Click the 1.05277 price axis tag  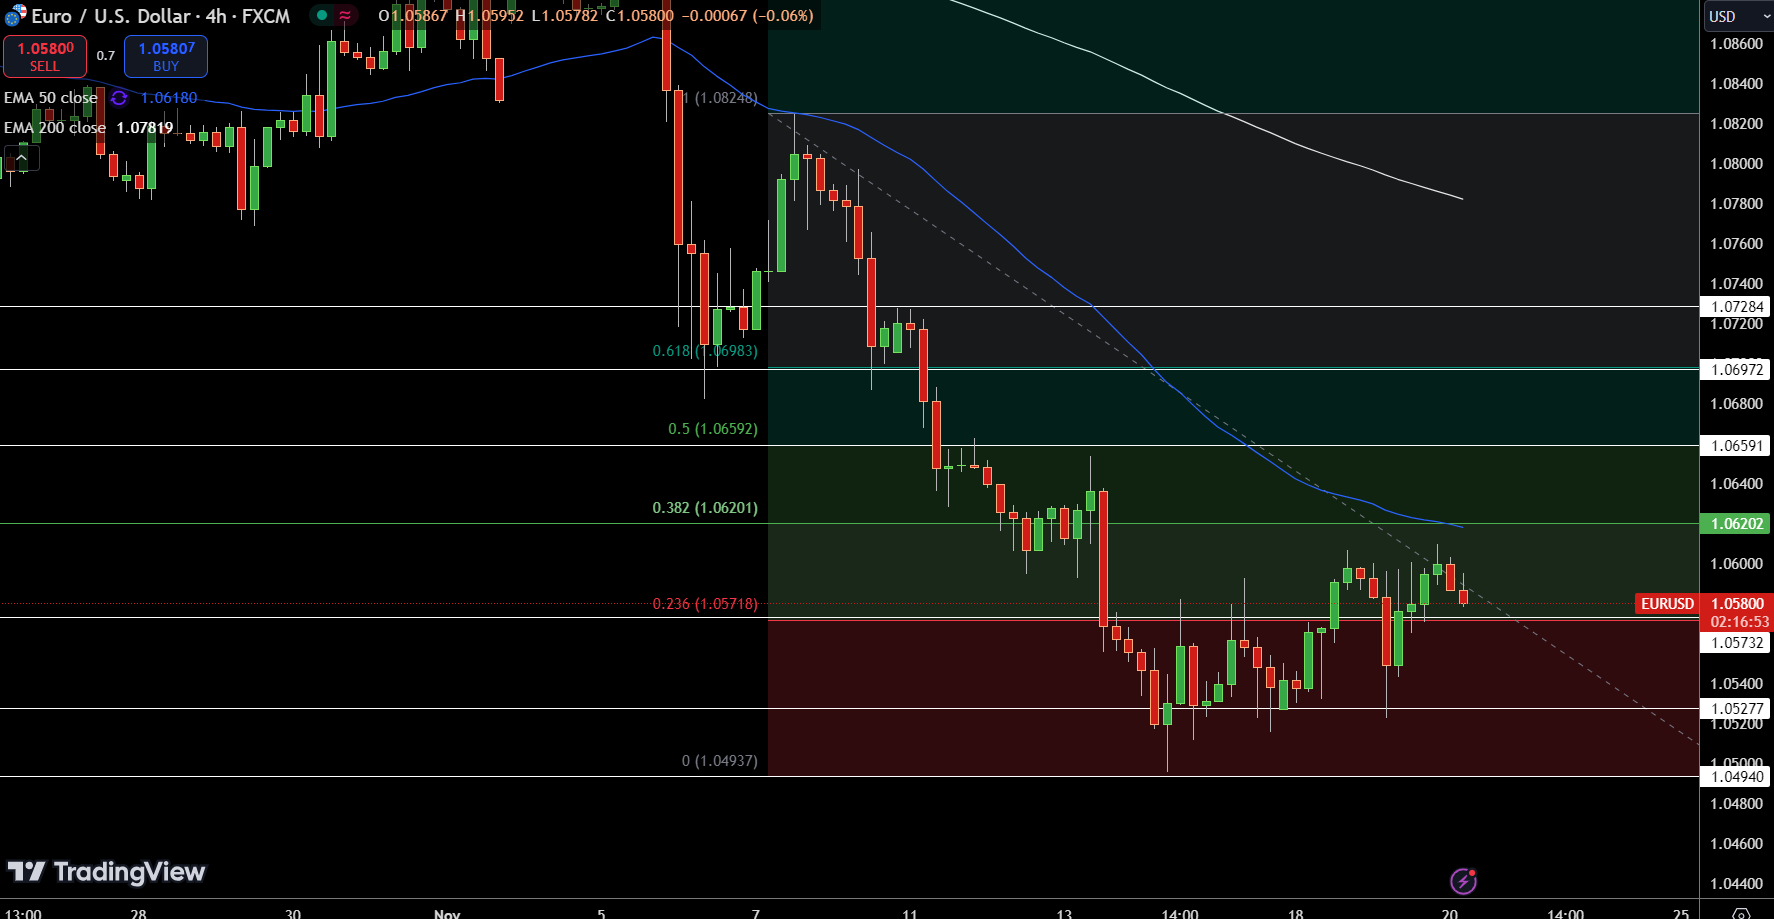pyautogui.click(x=1737, y=709)
